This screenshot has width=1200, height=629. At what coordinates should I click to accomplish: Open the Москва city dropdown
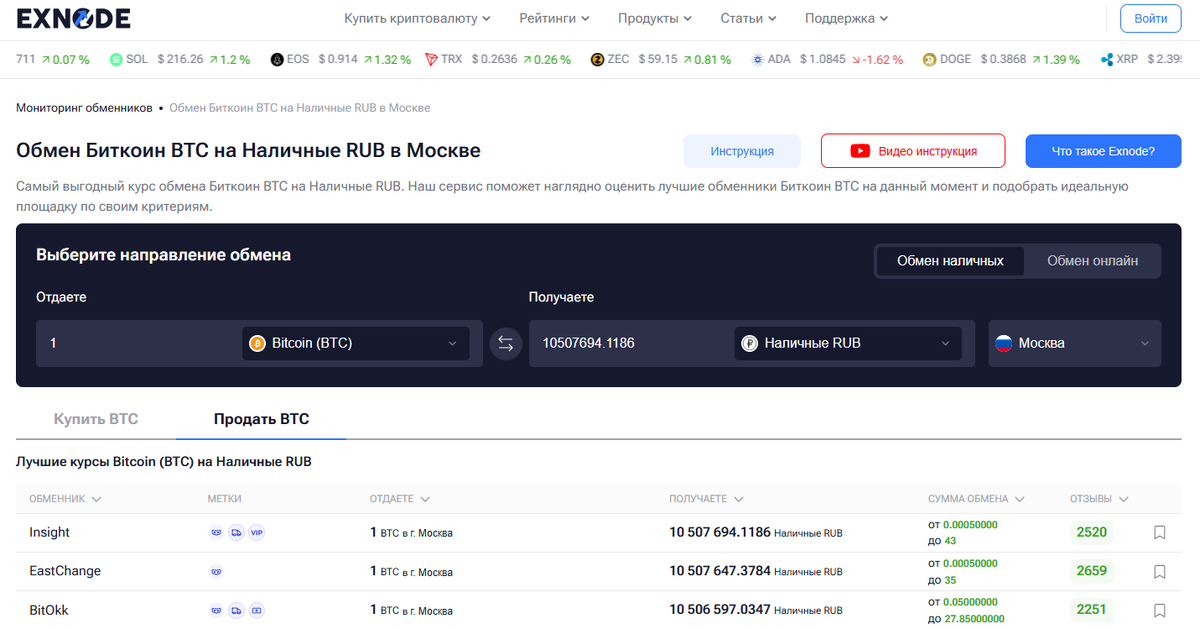coord(1075,343)
